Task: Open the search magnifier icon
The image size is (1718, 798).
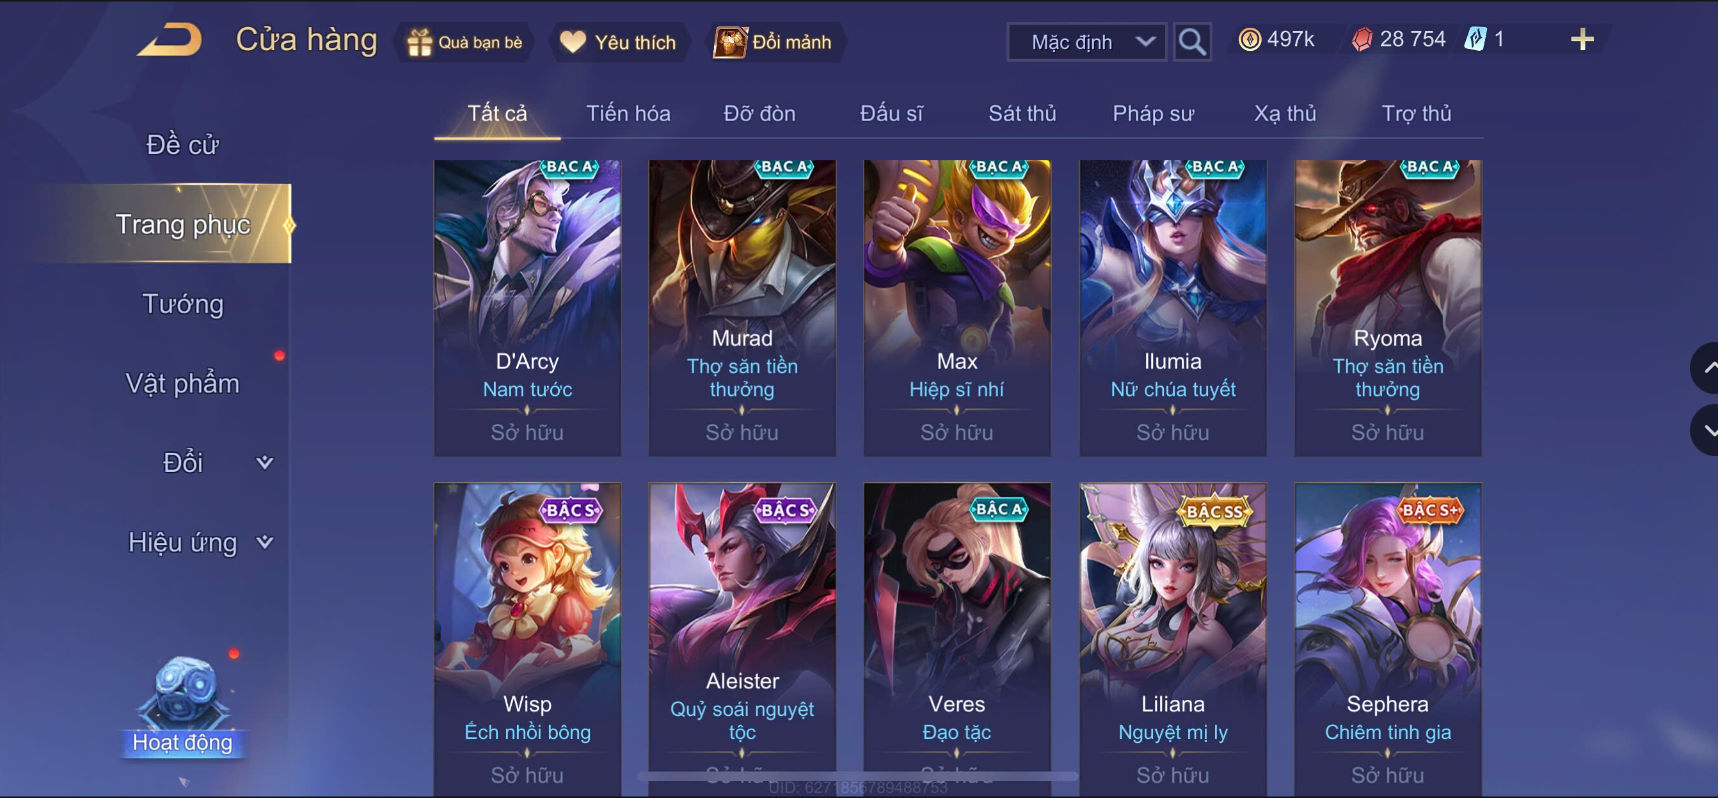Action: click(1192, 42)
